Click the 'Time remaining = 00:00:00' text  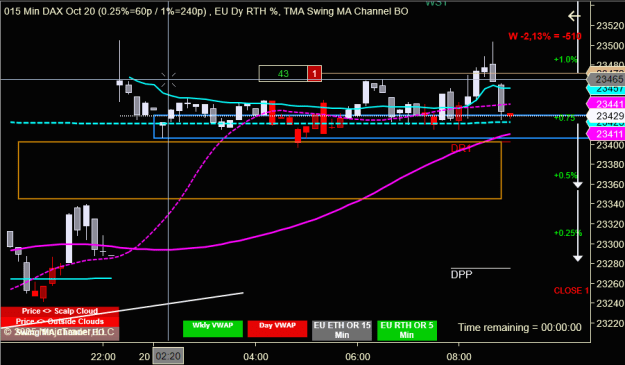coord(520,328)
